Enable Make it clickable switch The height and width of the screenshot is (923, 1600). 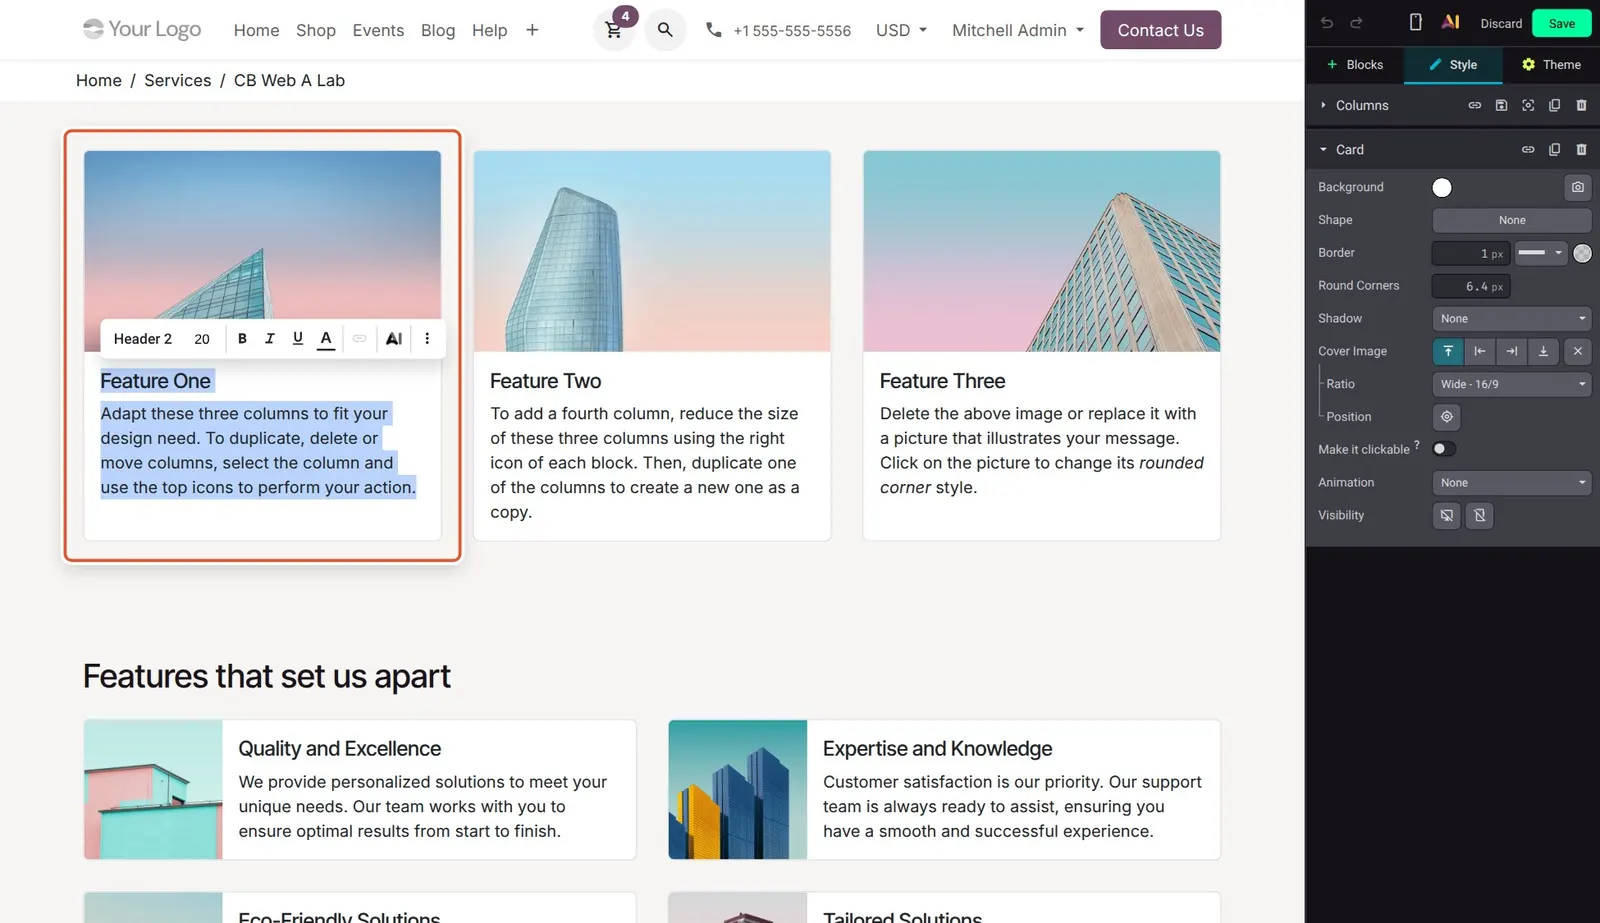pos(1444,449)
